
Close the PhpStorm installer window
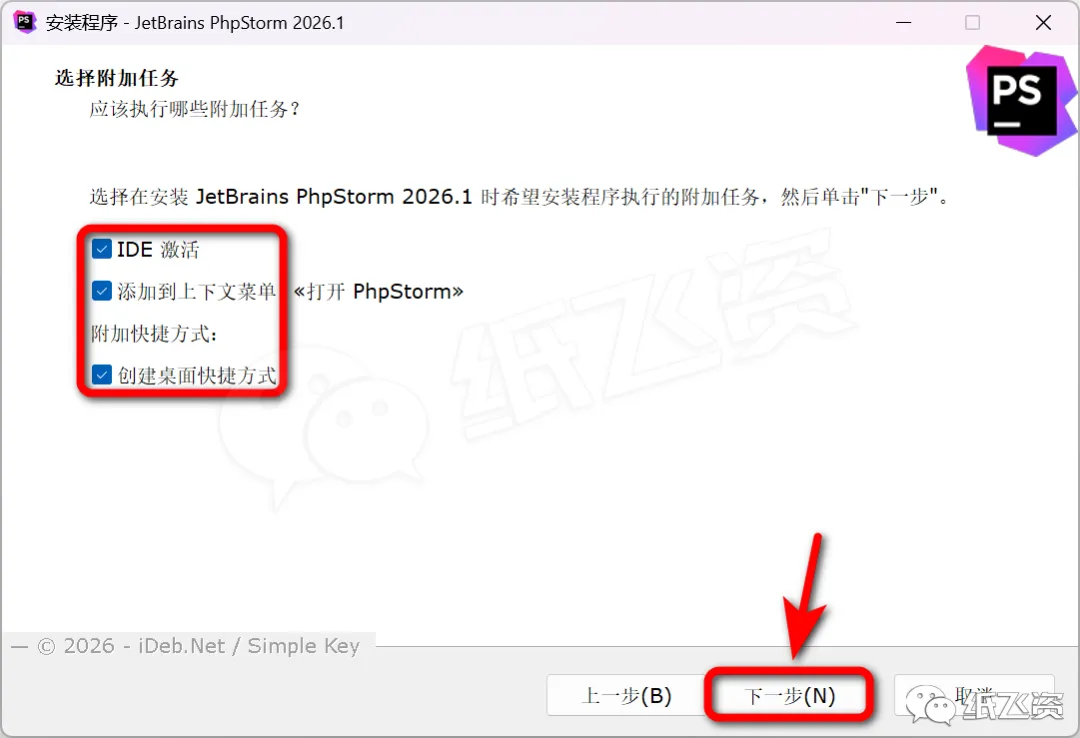pyautogui.click(x=1043, y=23)
